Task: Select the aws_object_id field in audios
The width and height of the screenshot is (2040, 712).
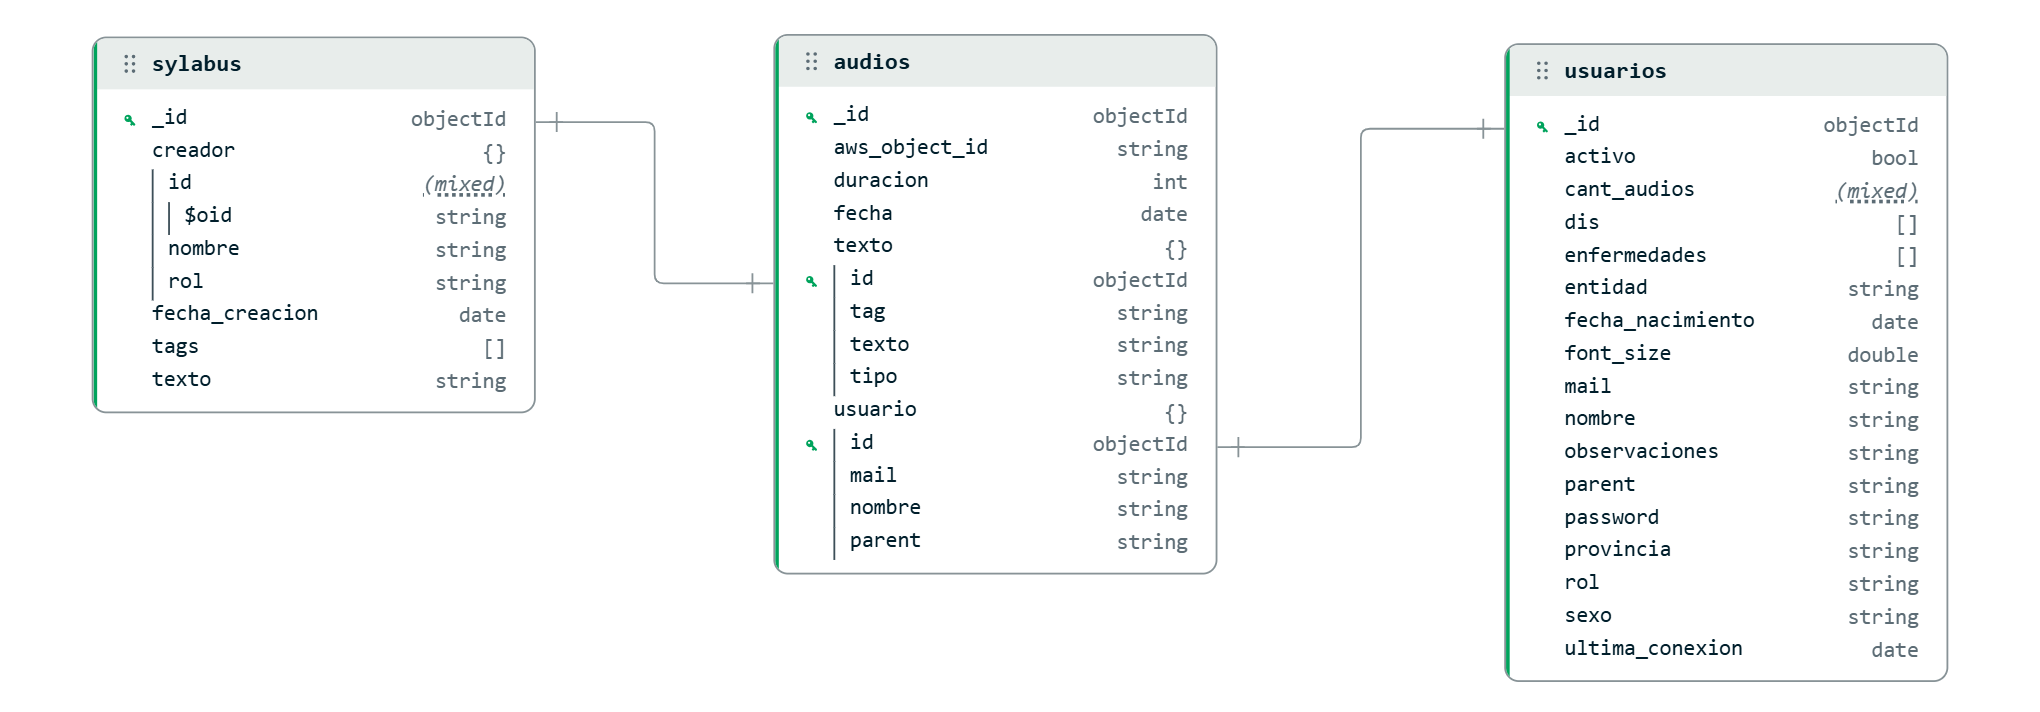Action: click(x=910, y=147)
